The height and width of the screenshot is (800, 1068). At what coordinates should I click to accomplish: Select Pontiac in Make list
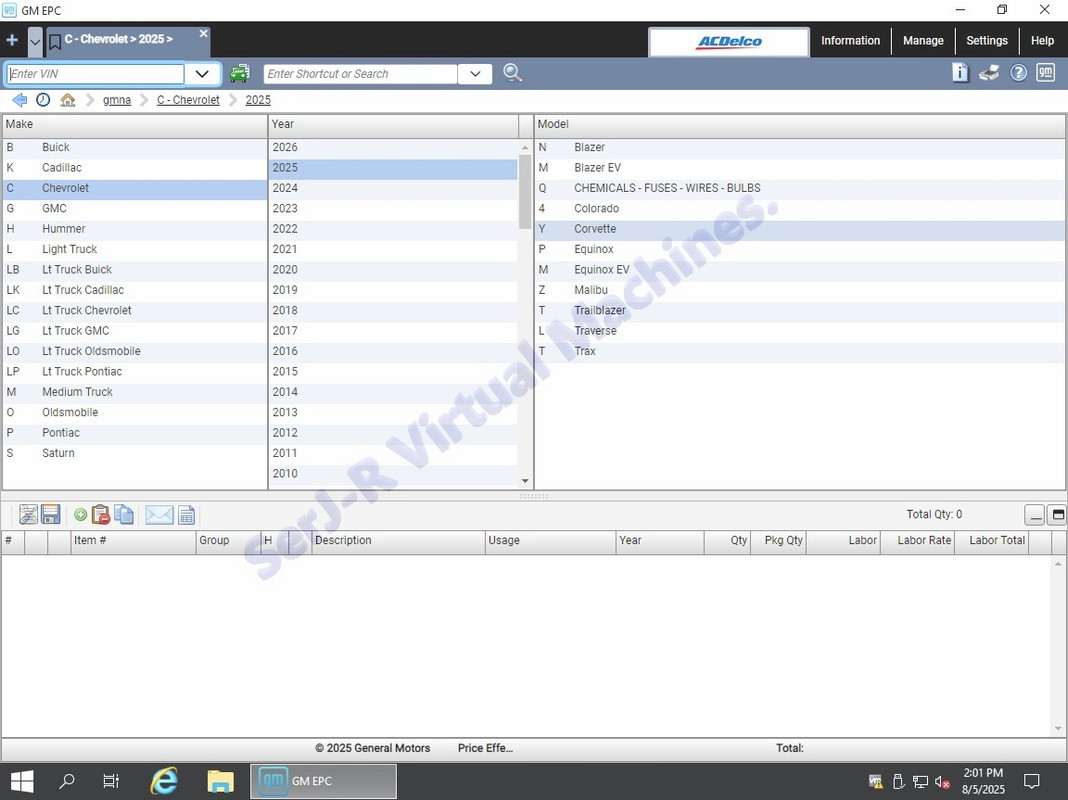click(135, 433)
